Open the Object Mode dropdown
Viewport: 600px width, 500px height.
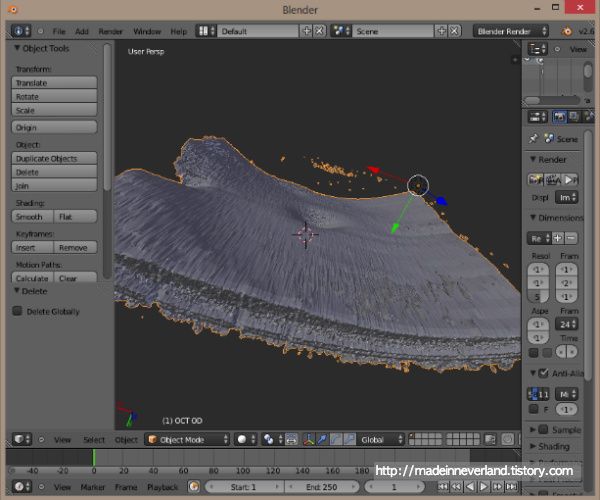(x=188, y=439)
